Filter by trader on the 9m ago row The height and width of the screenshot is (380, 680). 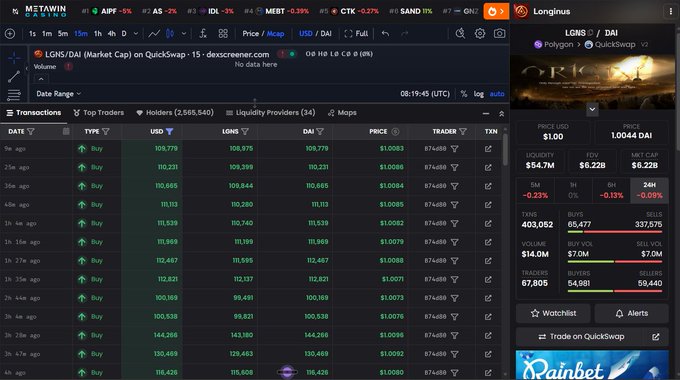click(x=454, y=149)
